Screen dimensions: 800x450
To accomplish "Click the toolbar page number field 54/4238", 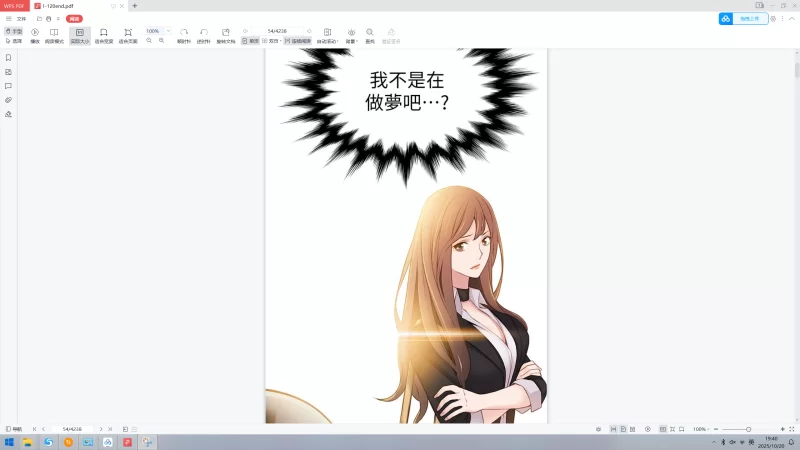I will (277, 31).
